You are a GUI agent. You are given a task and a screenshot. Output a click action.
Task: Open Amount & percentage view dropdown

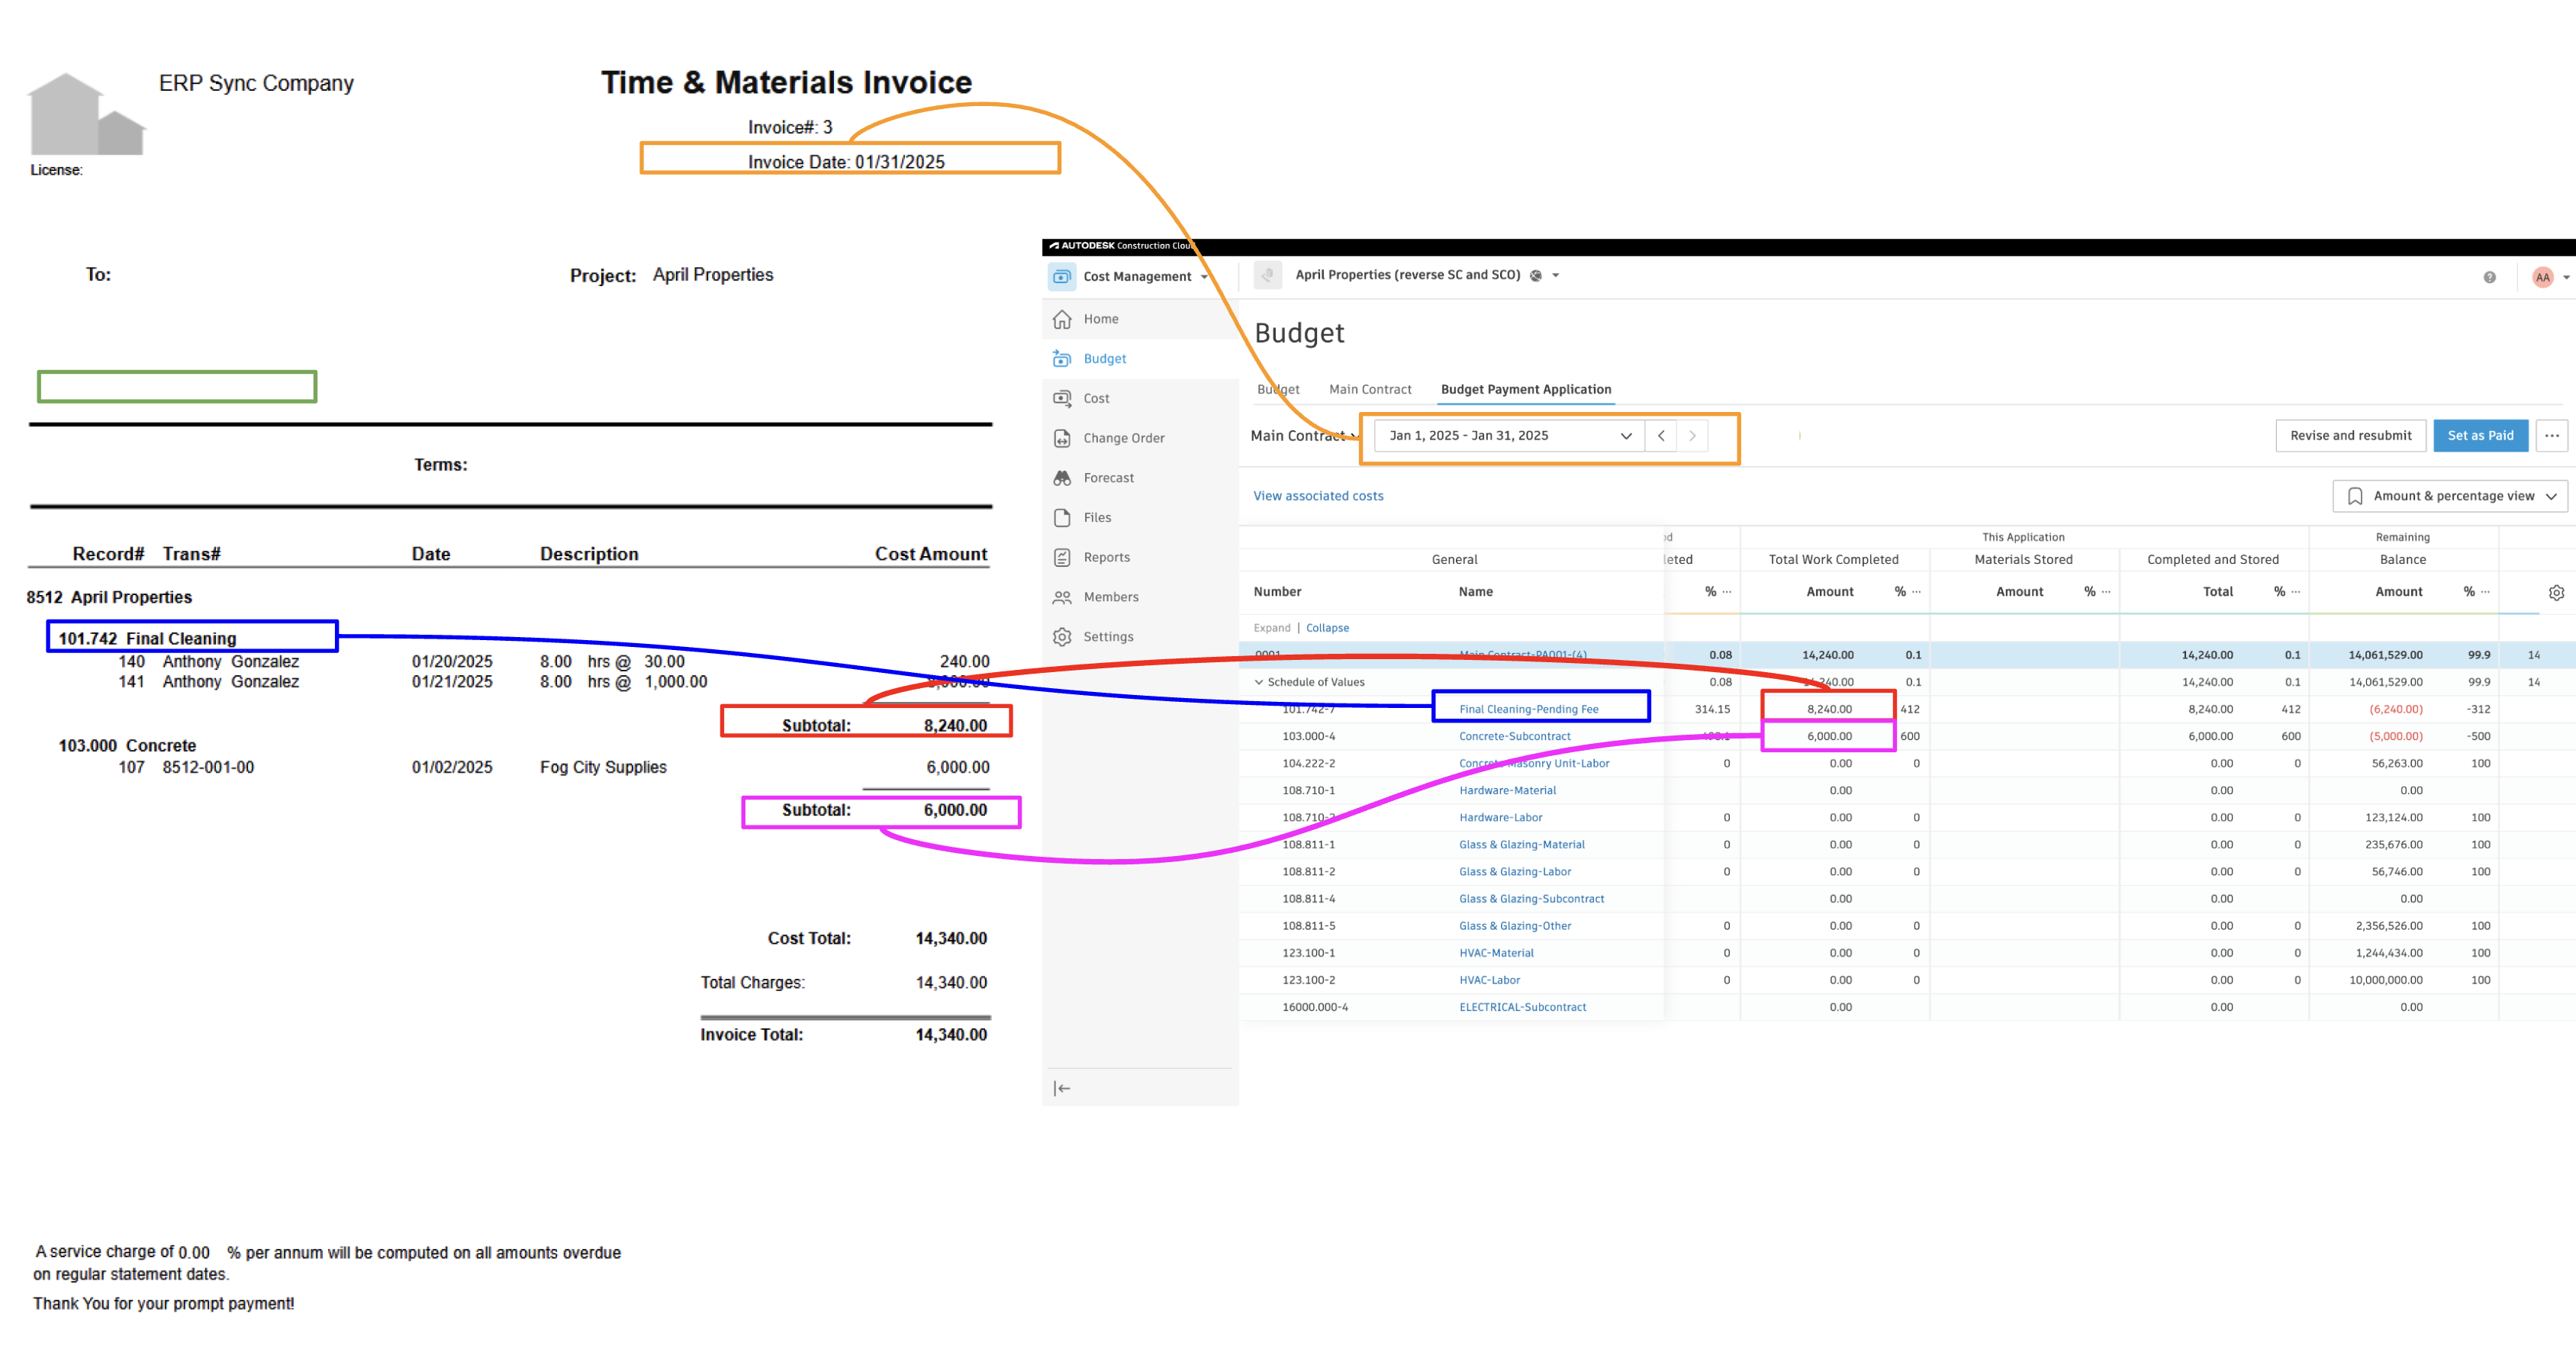click(x=2449, y=496)
